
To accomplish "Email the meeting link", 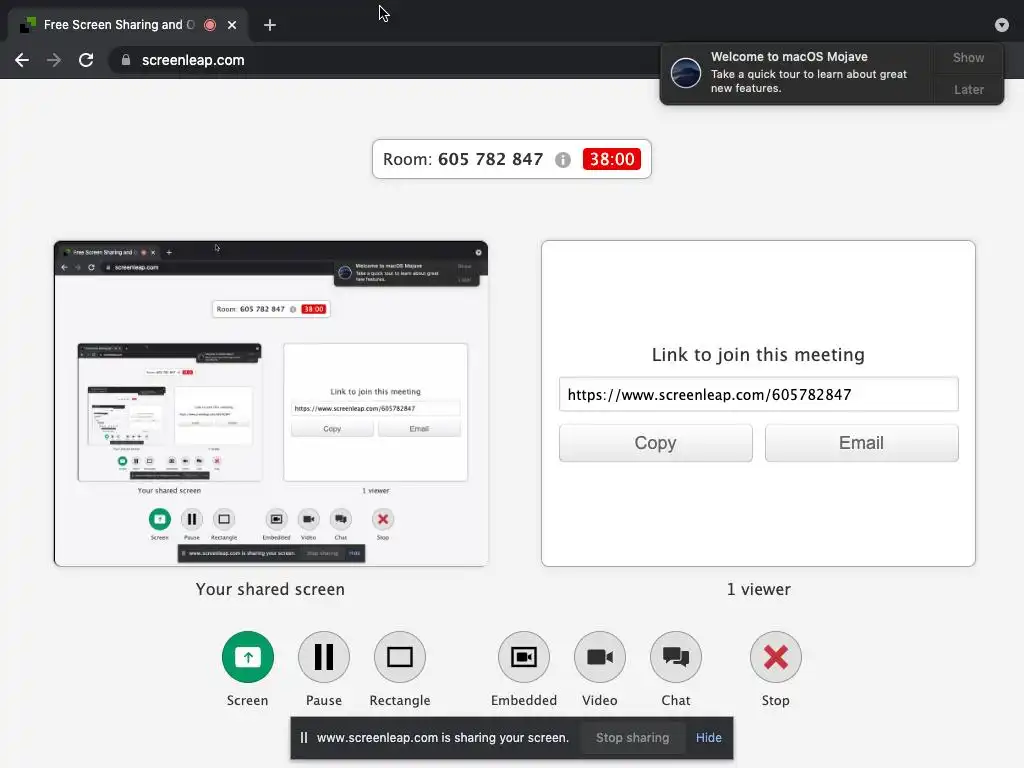I will (861, 443).
